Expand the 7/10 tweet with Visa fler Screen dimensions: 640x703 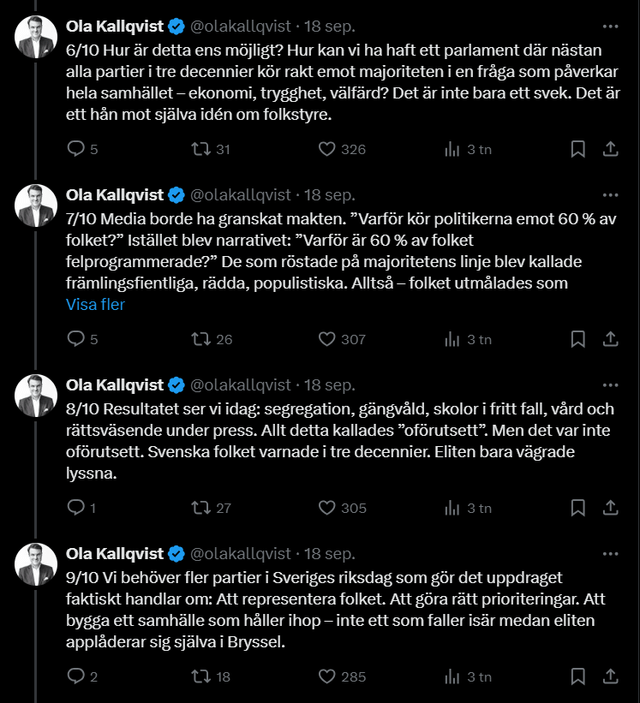click(95, 304)
